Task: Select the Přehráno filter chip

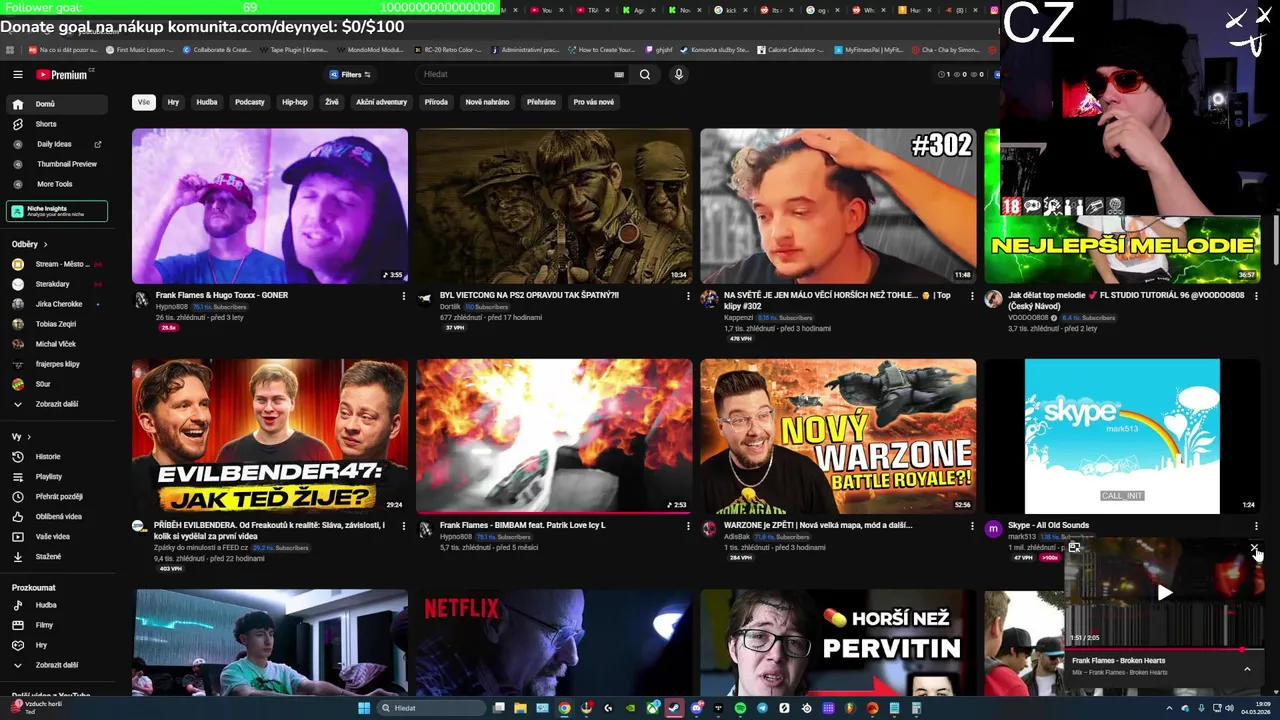Action: (x=541, y=102)
